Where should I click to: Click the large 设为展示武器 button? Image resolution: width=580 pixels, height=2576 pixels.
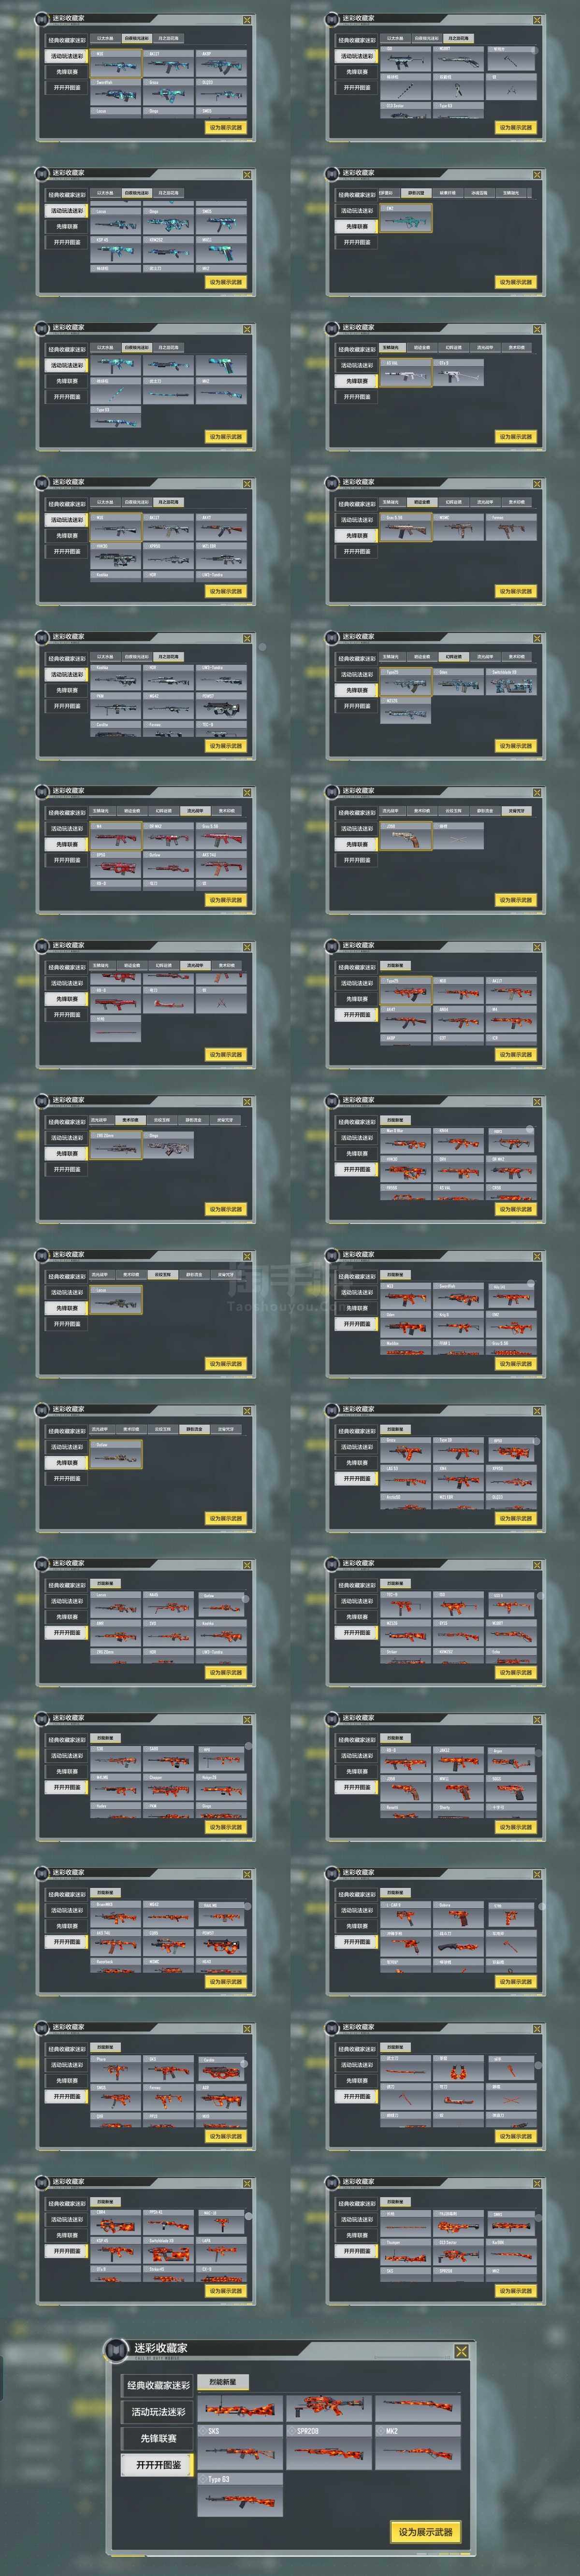click(426, 2532)
